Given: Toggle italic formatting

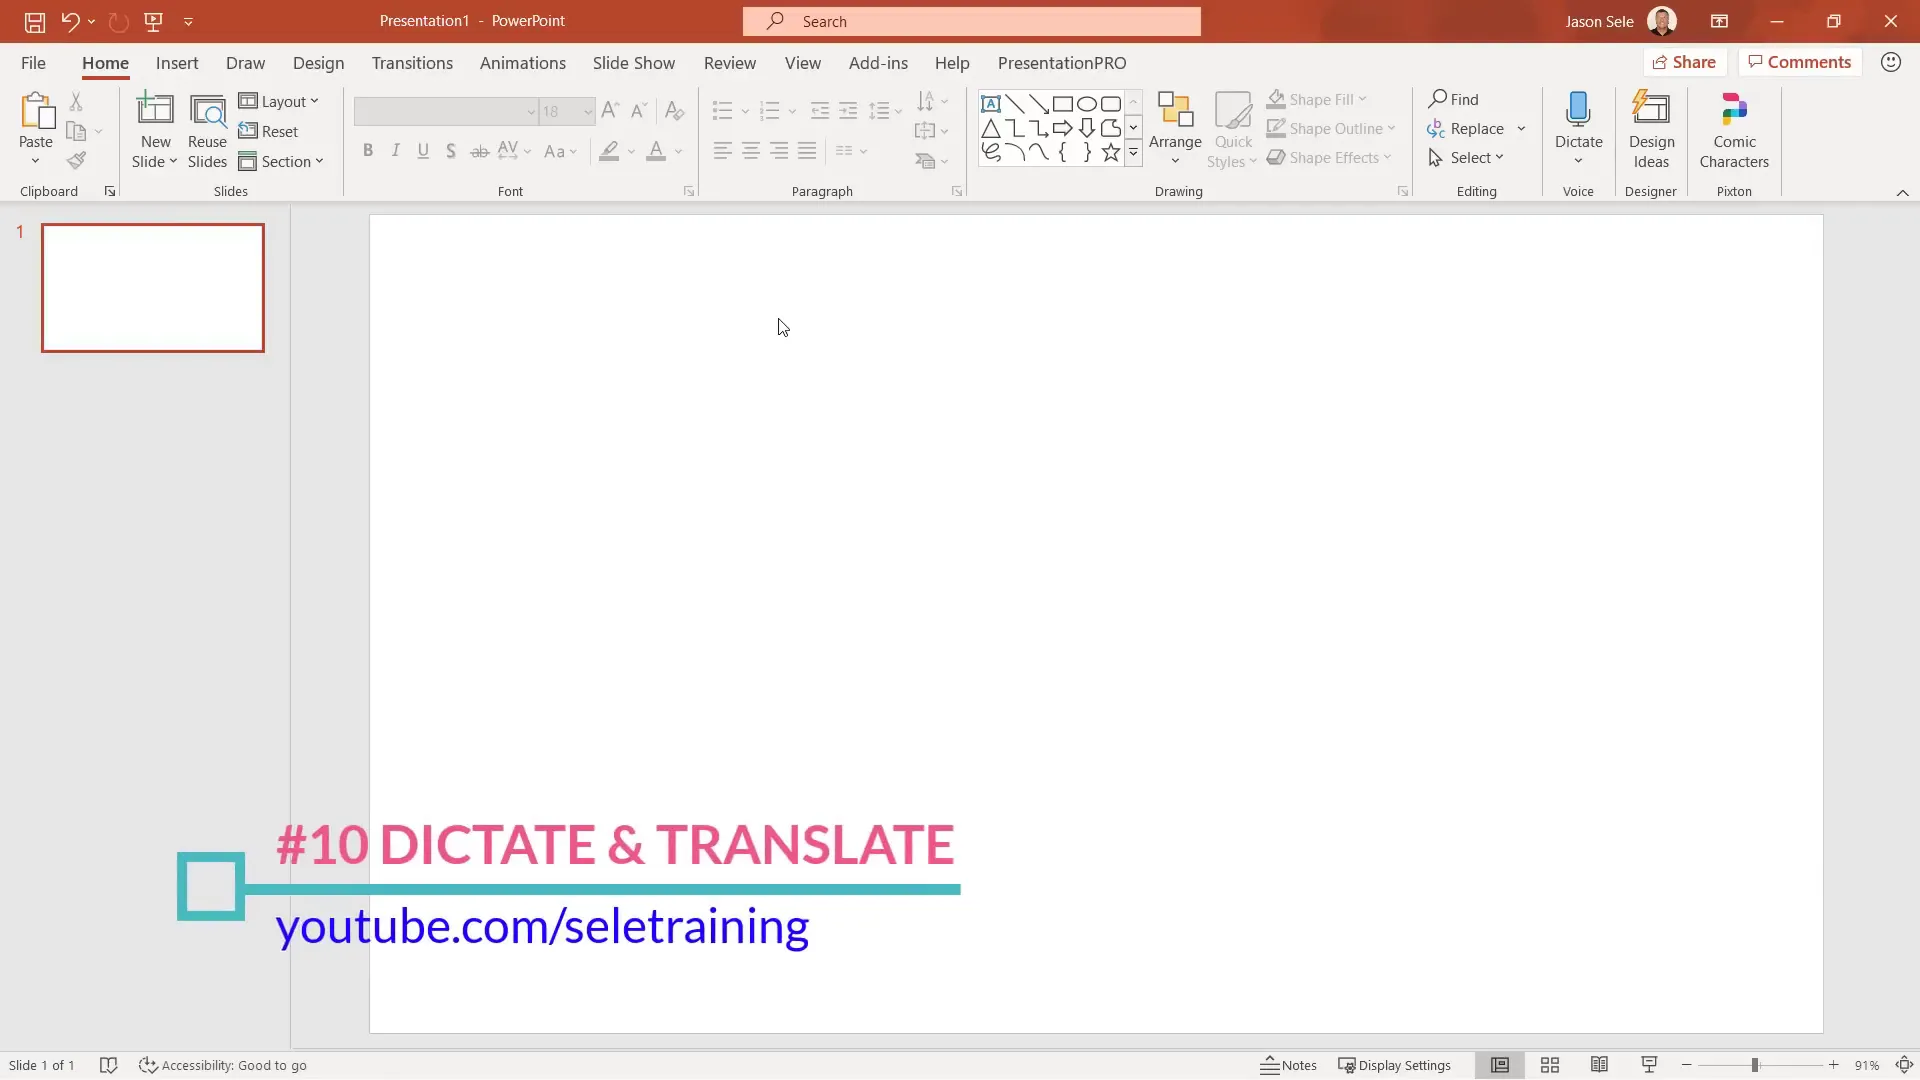Looking at the screenshot, I should point(396,150).
